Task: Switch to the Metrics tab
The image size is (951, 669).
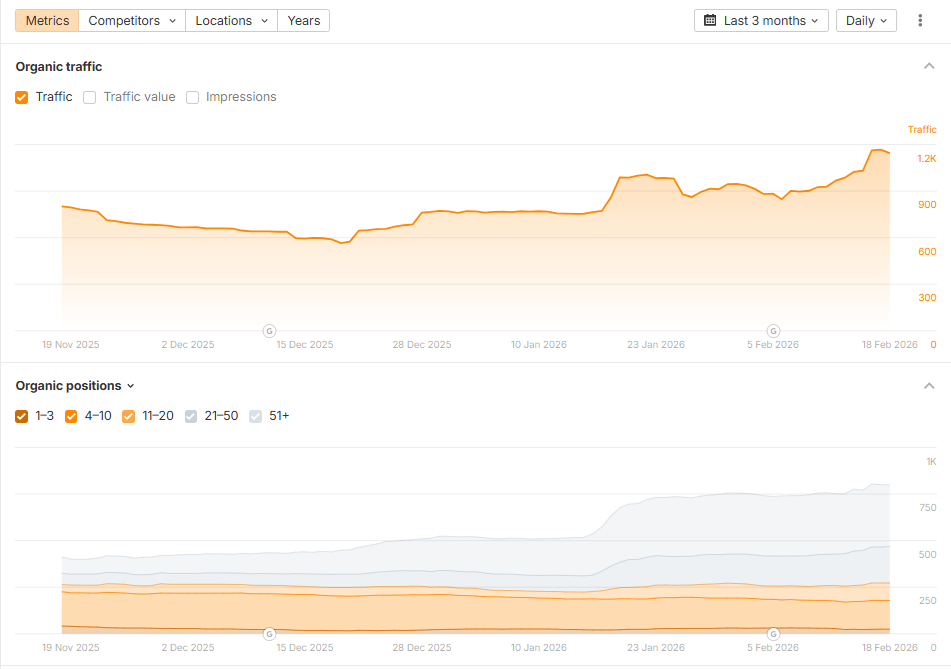Action: 47,21
